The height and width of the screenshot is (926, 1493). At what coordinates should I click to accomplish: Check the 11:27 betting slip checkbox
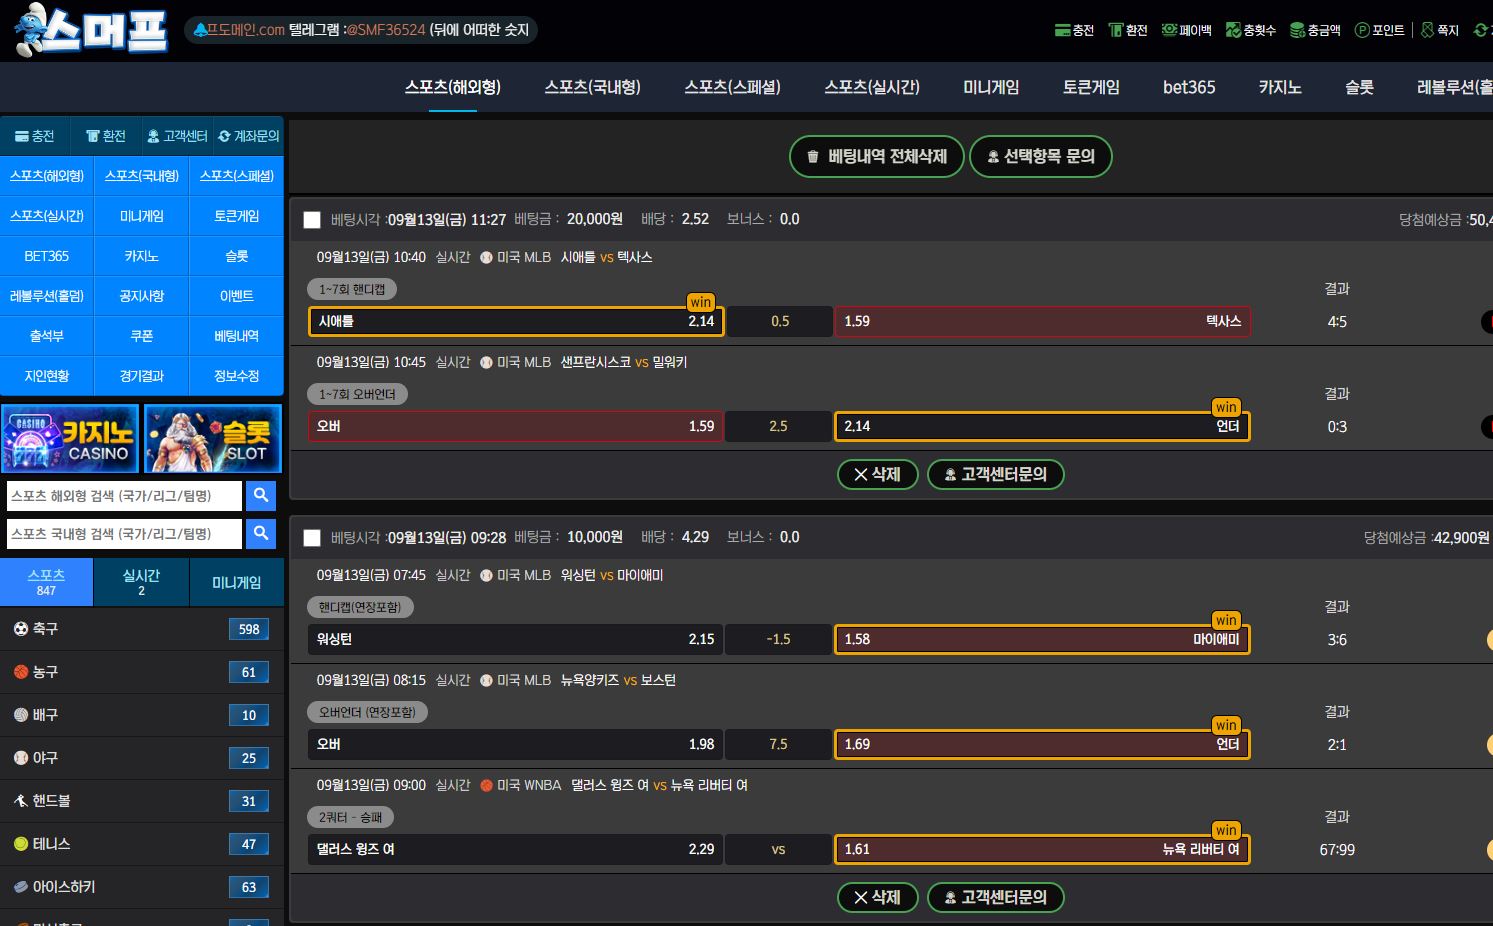coord(312,220)
